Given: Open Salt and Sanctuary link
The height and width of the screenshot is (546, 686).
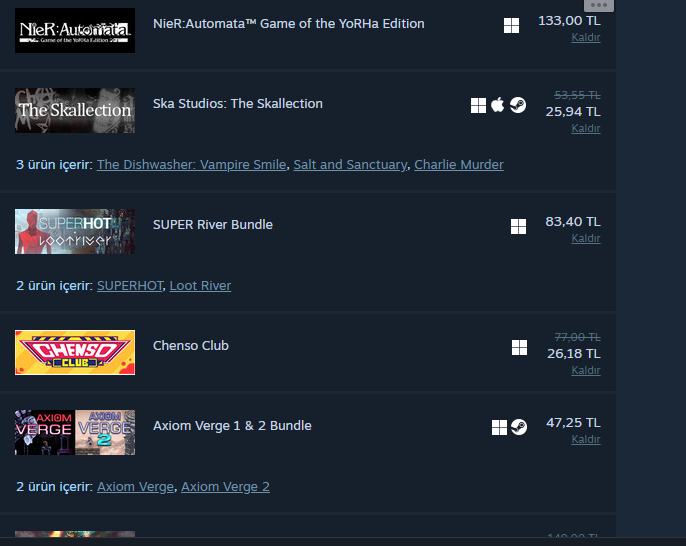Looking at the screenshot, I should (350, 165).
